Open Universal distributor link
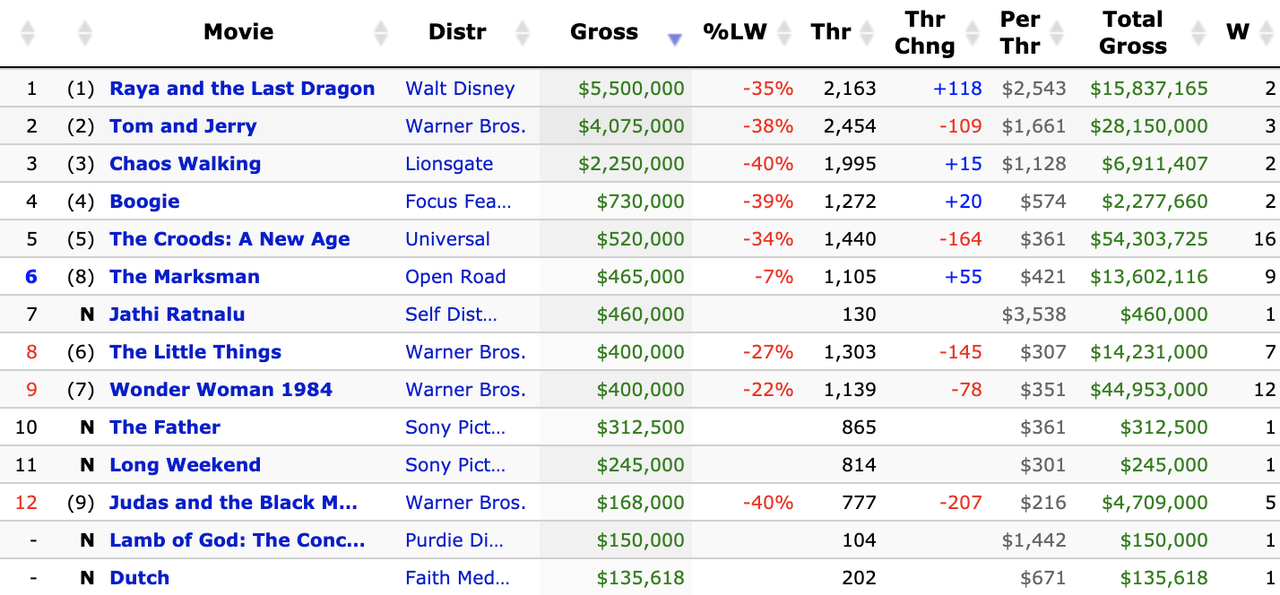 [x=448, y=239]
